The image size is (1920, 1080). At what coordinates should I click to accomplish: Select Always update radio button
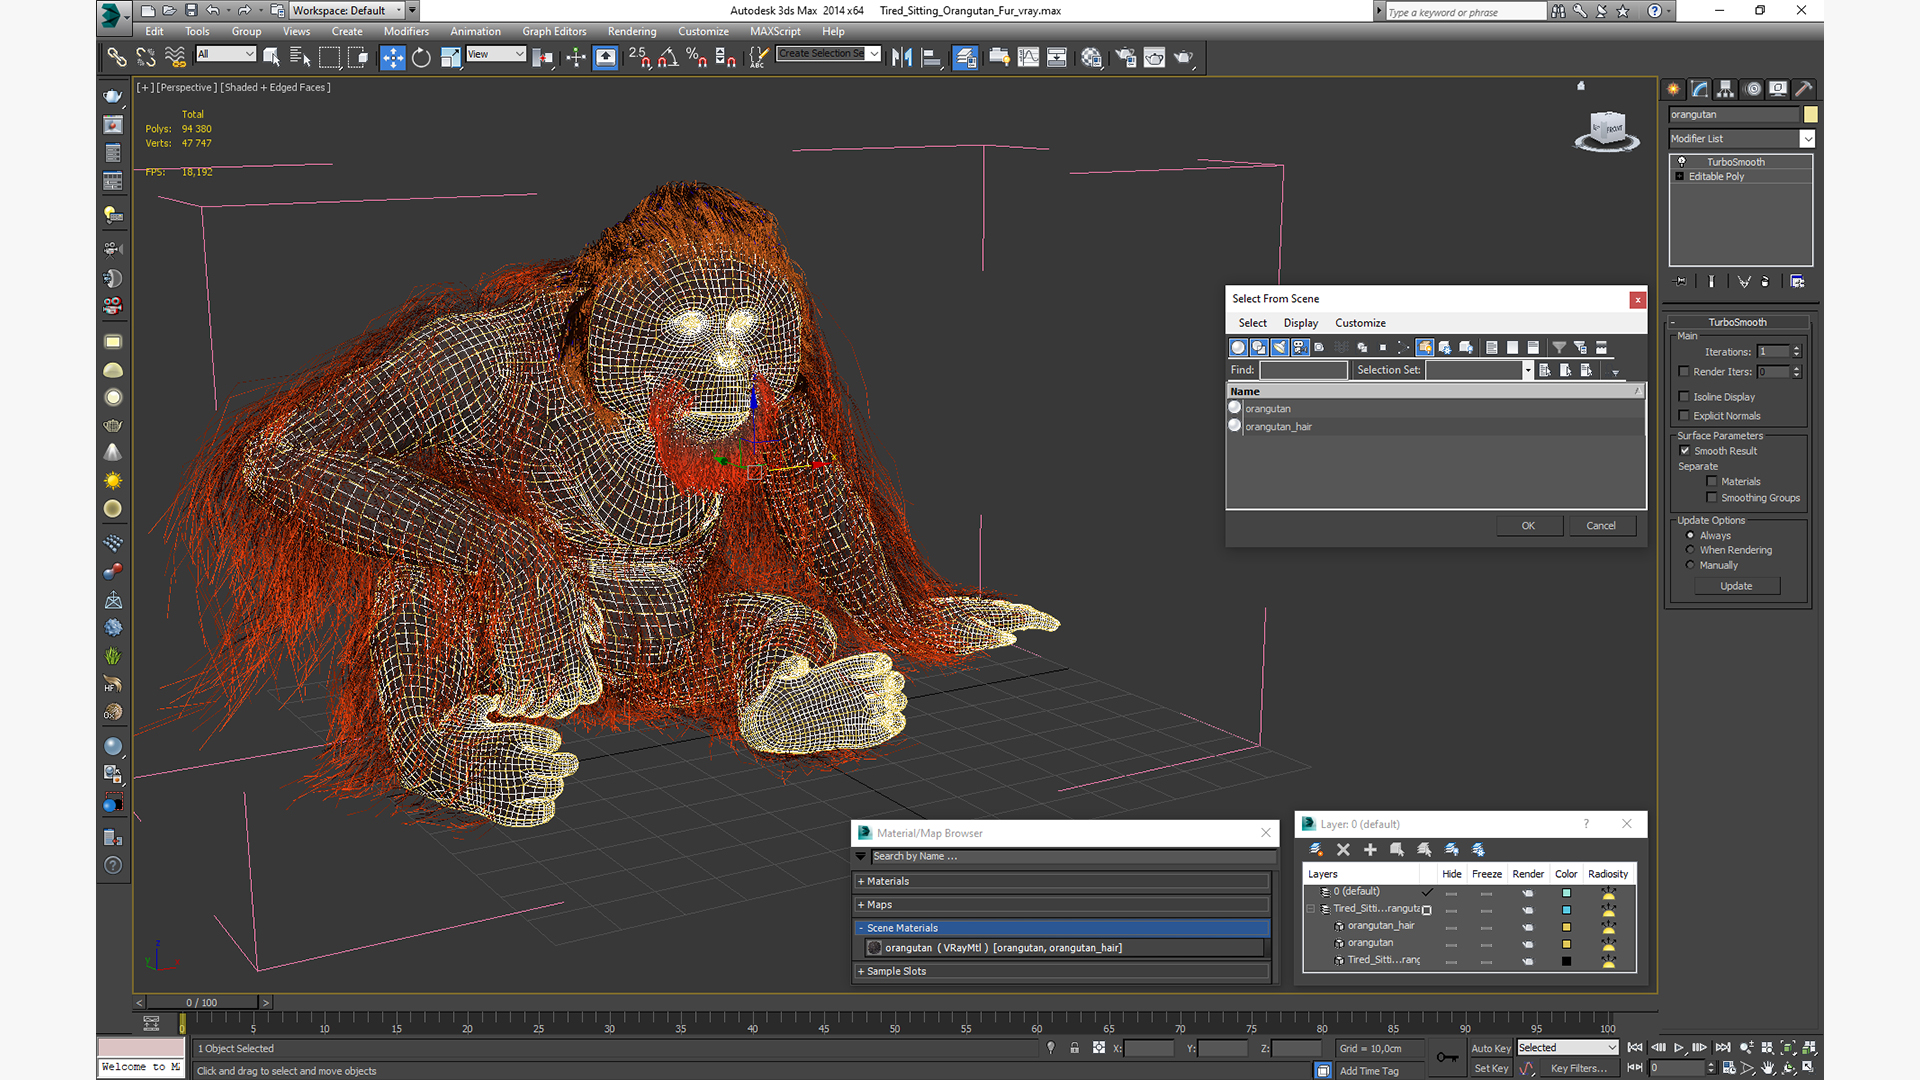pos(1691,536)
